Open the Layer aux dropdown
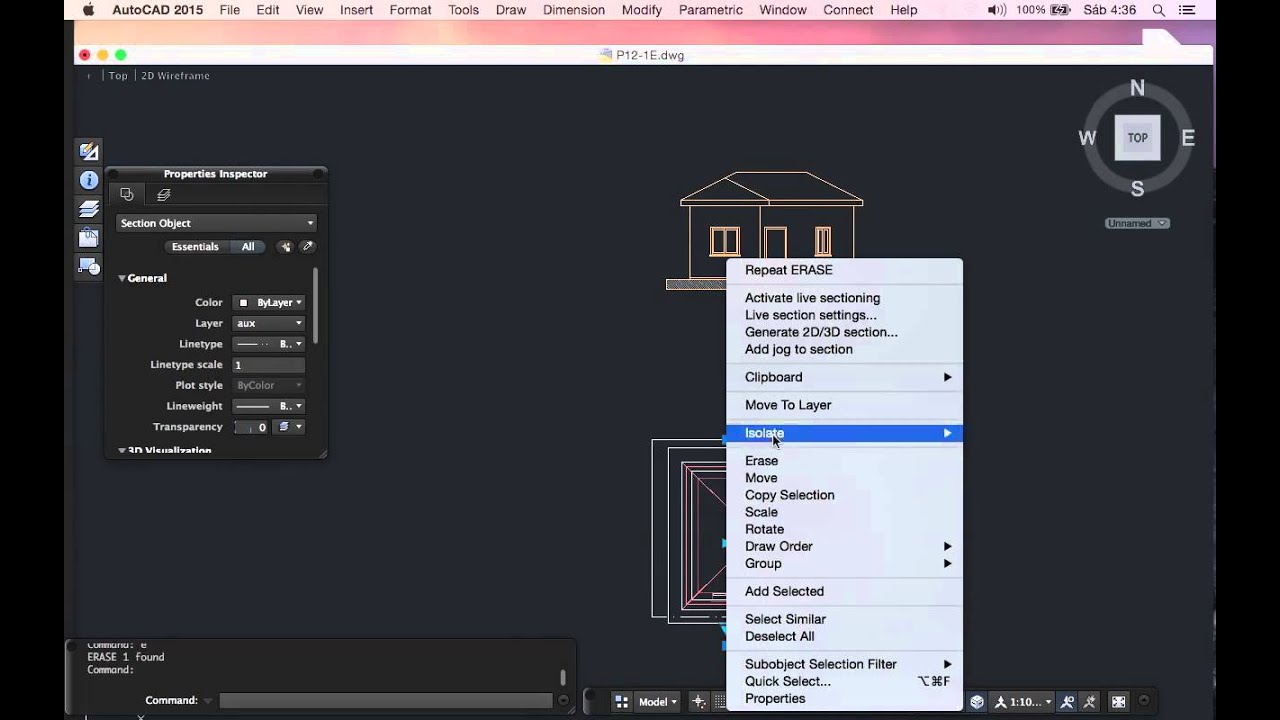The image size is (1280, 720). click(268, 323)
